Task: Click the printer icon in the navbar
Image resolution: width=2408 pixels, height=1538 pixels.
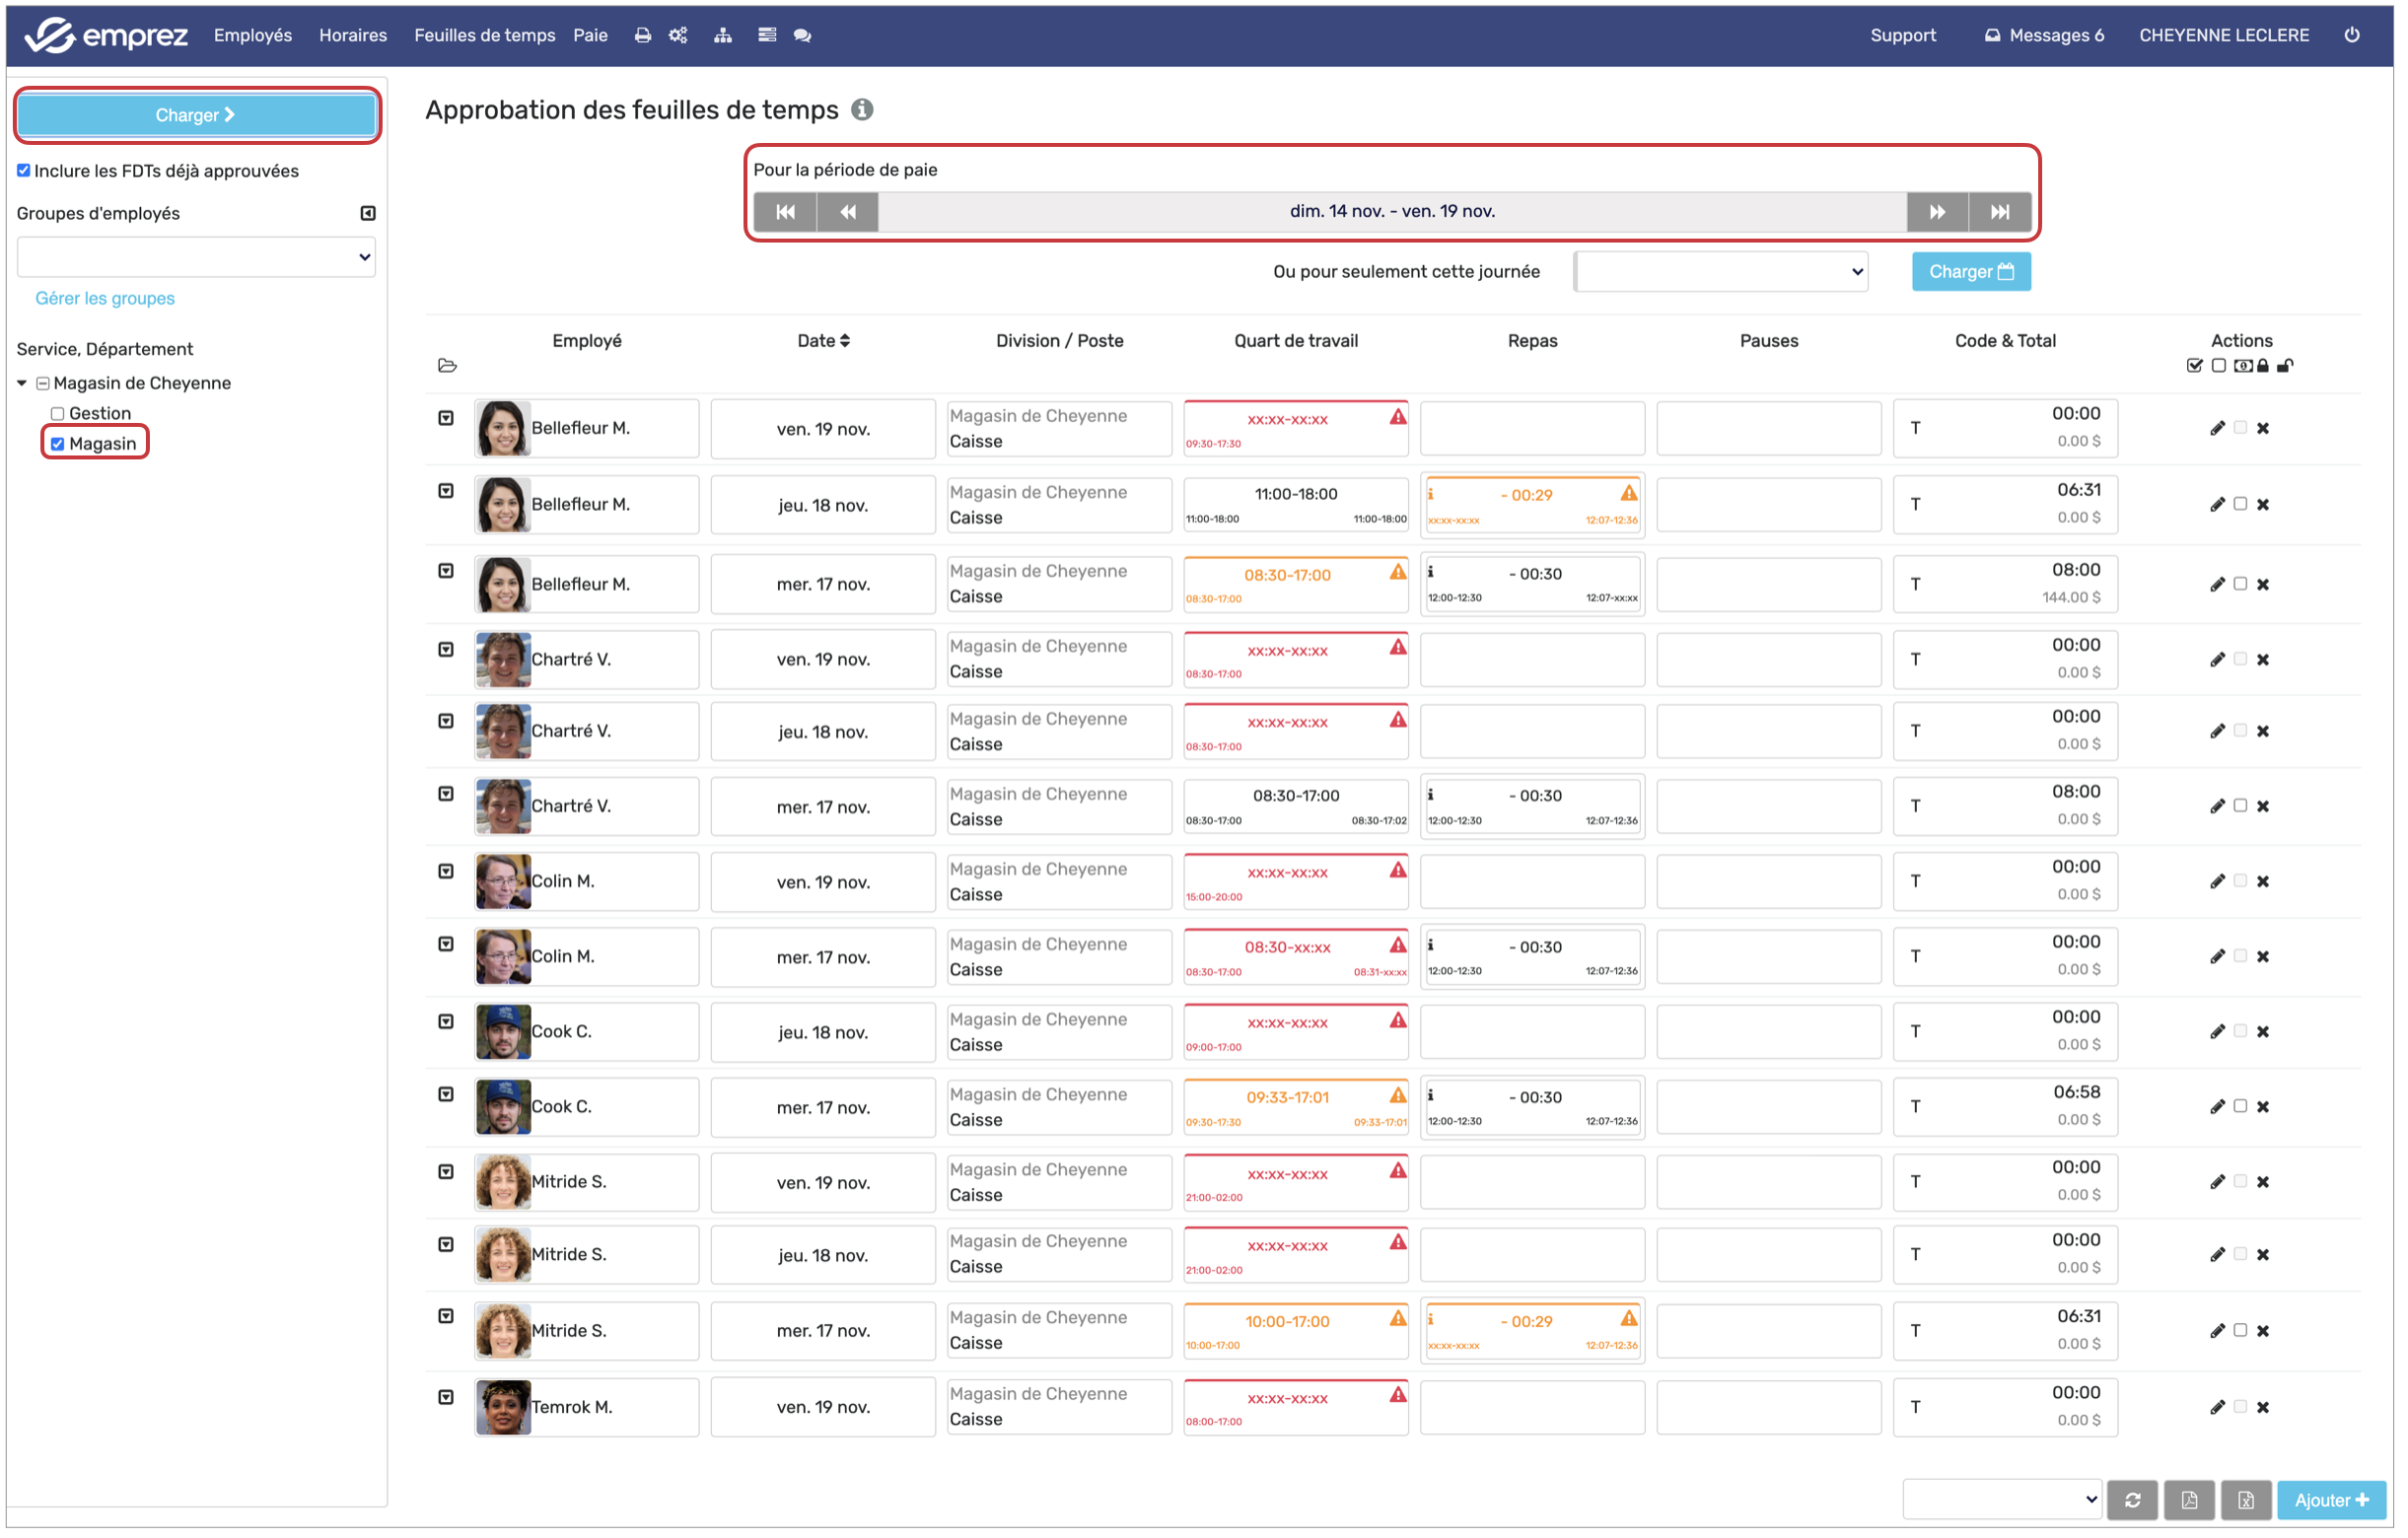Action: pyautogui.click(x=643, y=35)
